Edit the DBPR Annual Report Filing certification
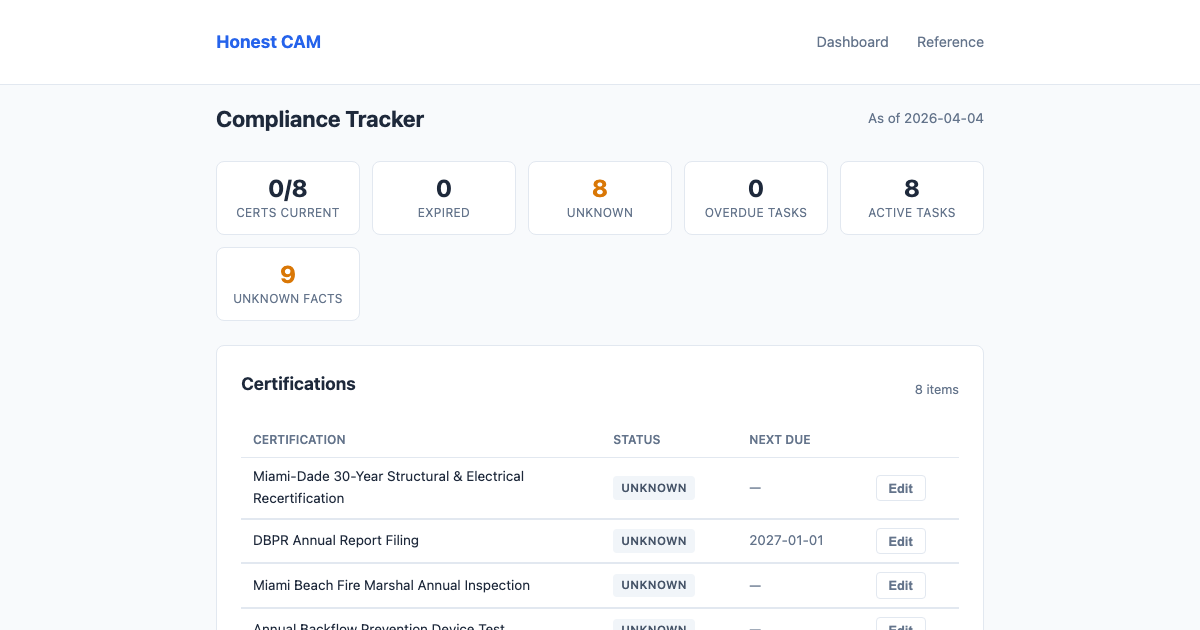 click(900, 540)
